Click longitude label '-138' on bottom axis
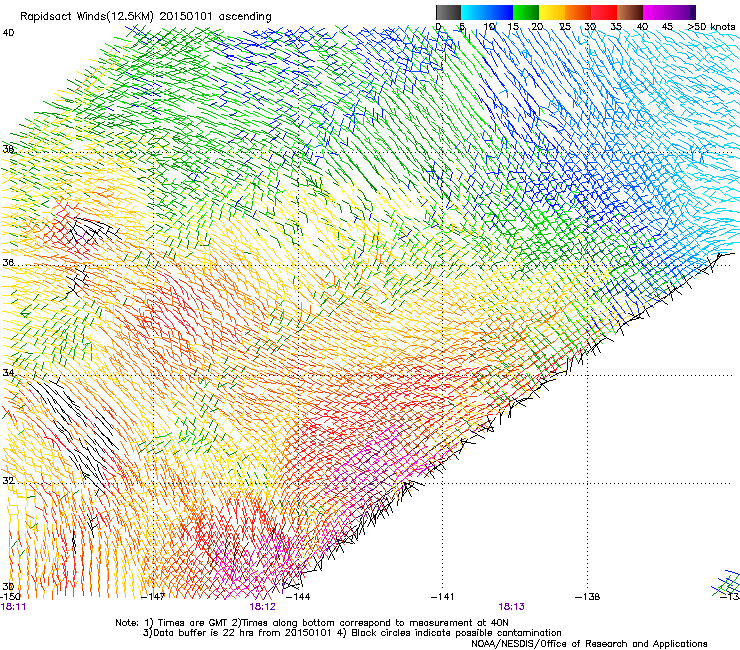 coord(588,596)
